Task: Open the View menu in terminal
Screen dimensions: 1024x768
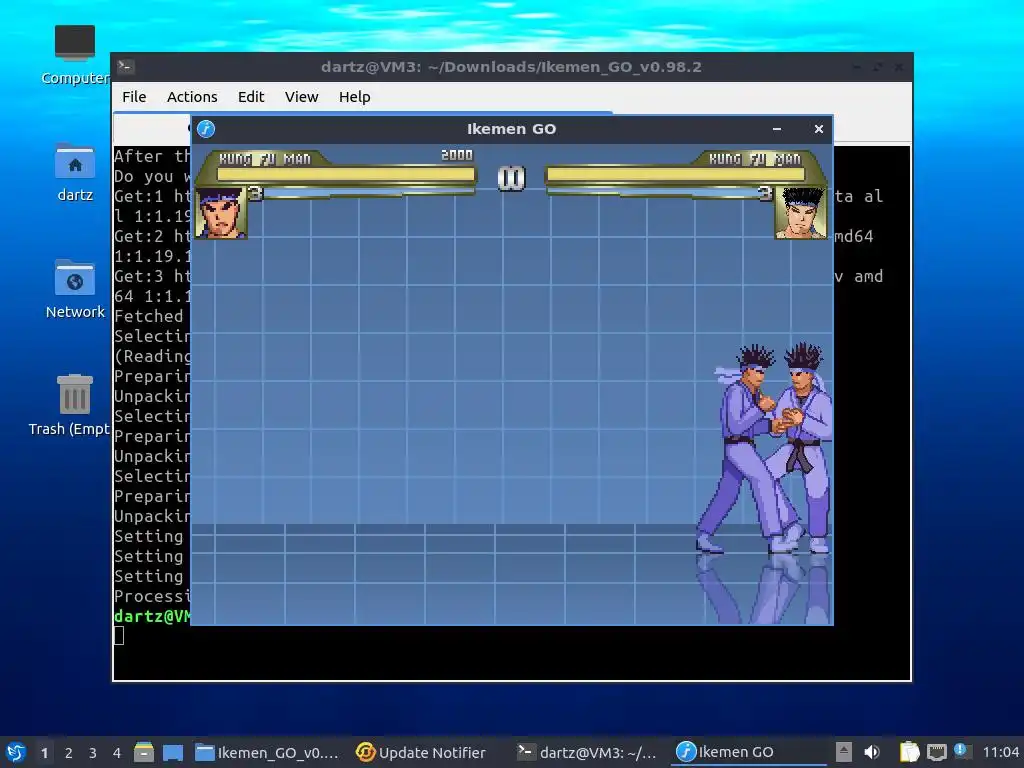Action: (x=301, y=97)
